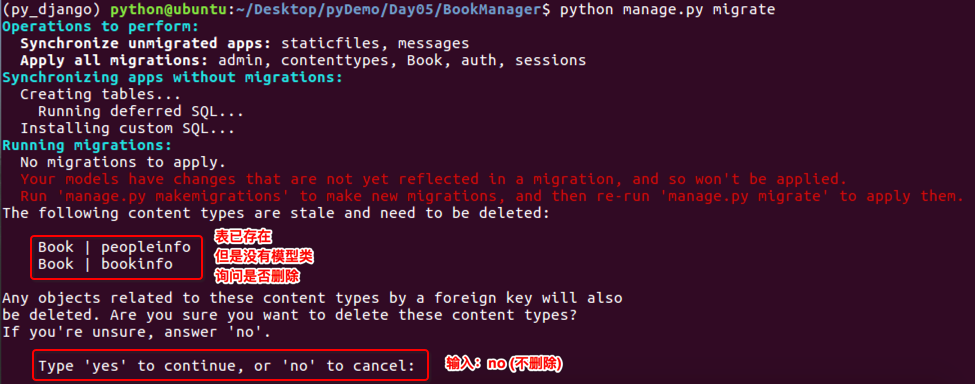
Task: Click red warning about models having changes
Action: click(x=433, y=180)
